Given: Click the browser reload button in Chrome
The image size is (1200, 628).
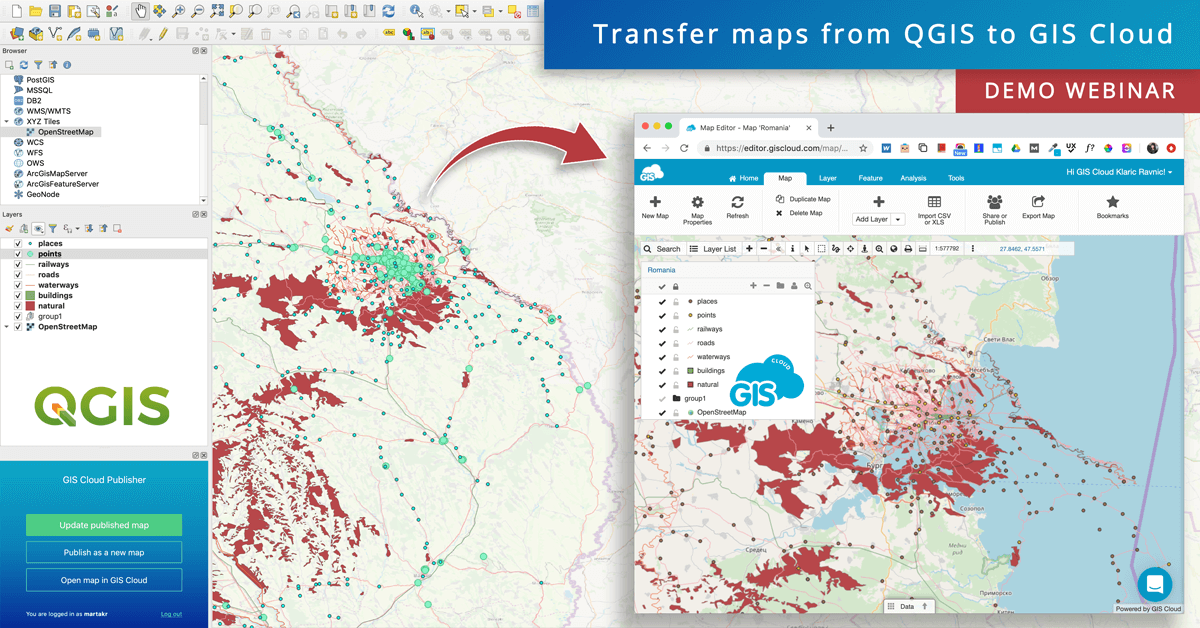Looking at the screenshot, I should click(684, 148).
